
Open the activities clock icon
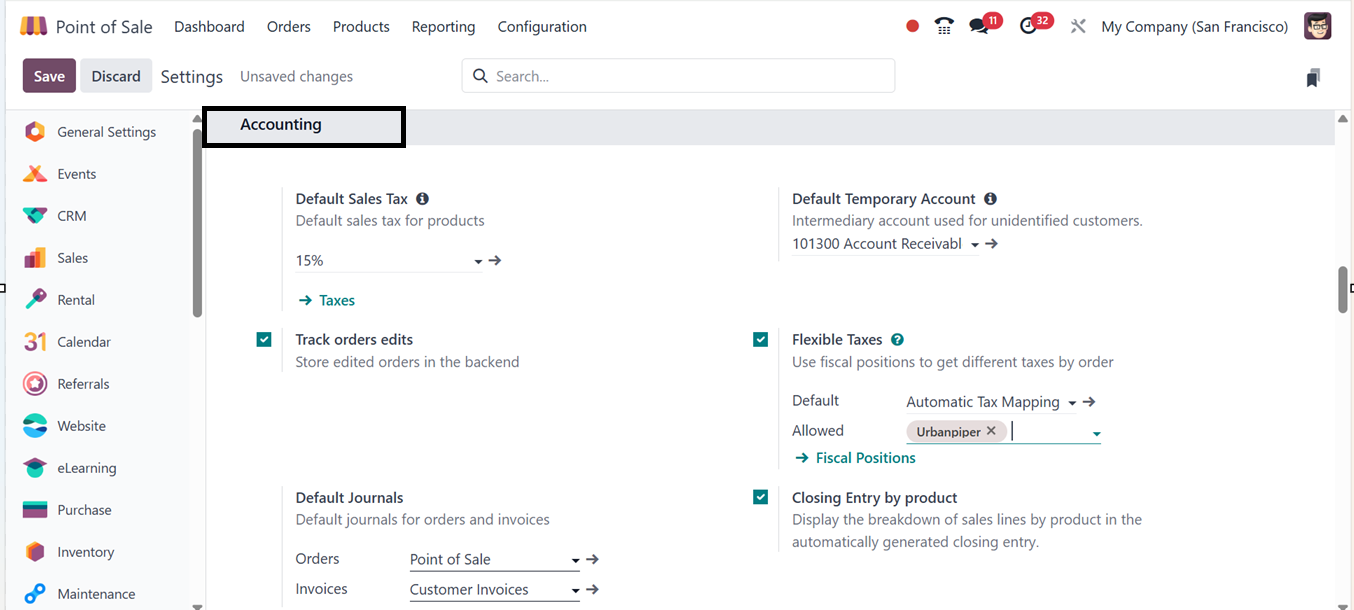[1028, 27]
